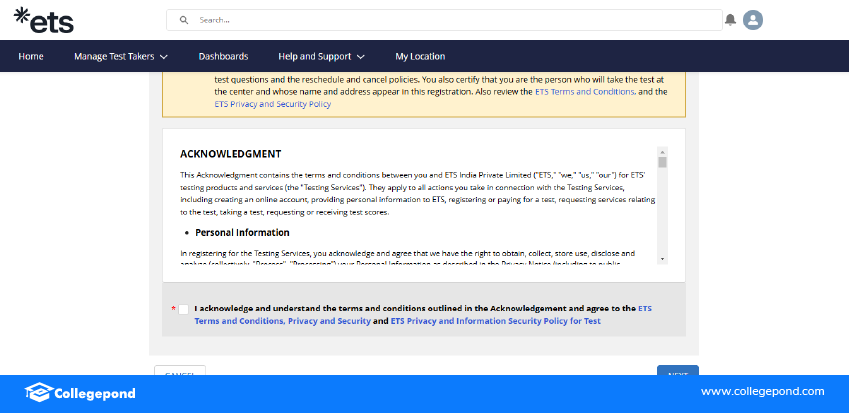Click the Collegepond graduation cap logo
This screenshot has width=849, height=413.
[x=38, y=393]
